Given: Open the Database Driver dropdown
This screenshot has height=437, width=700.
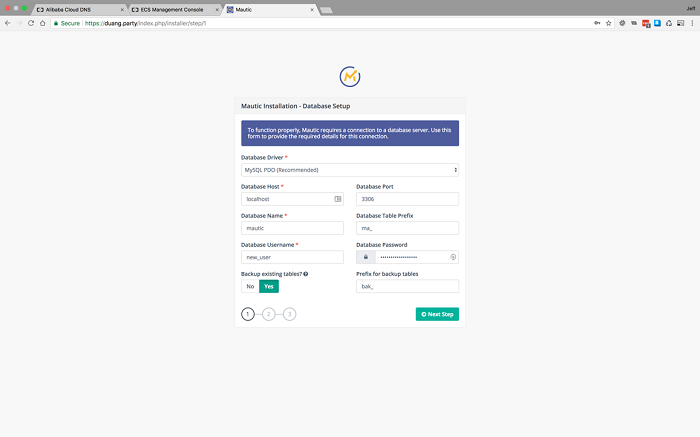Looking at the screenshot, I should click(350, 170).
